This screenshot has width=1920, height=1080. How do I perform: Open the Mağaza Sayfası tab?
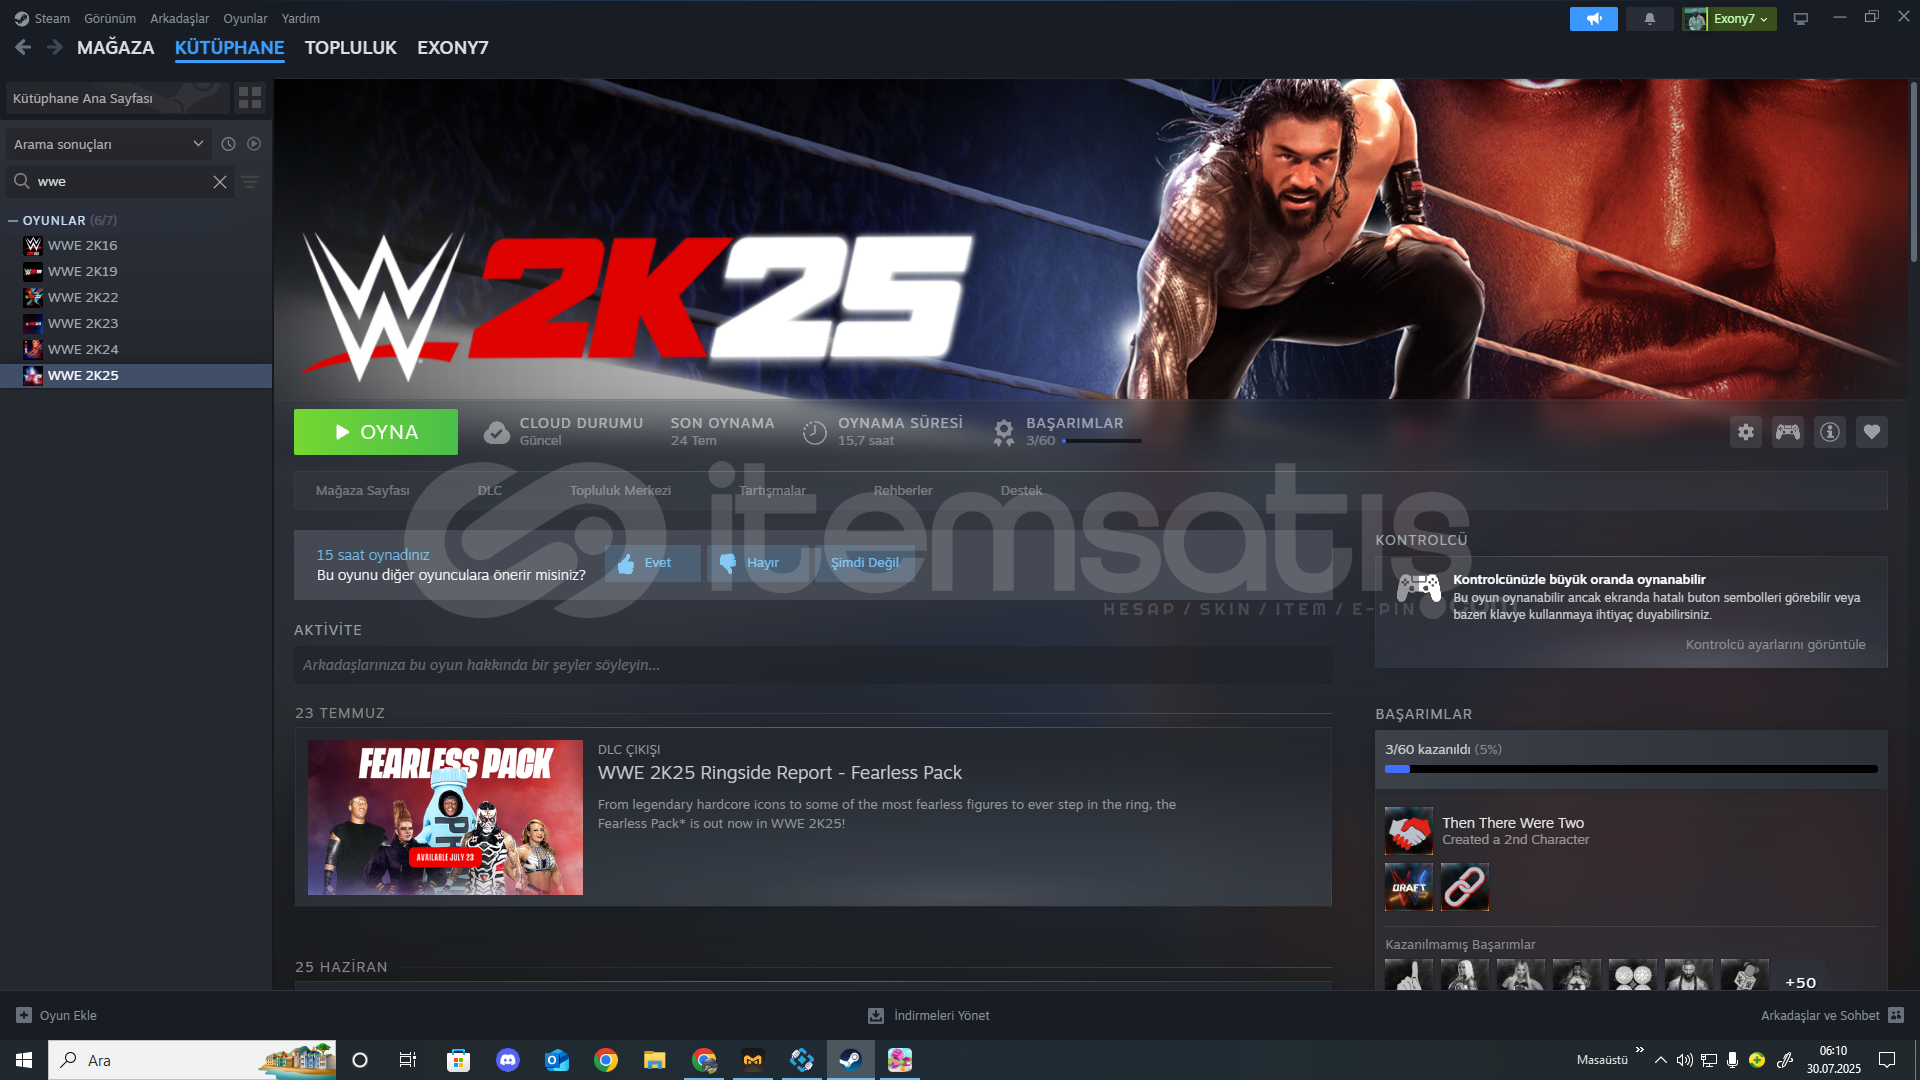363,490
